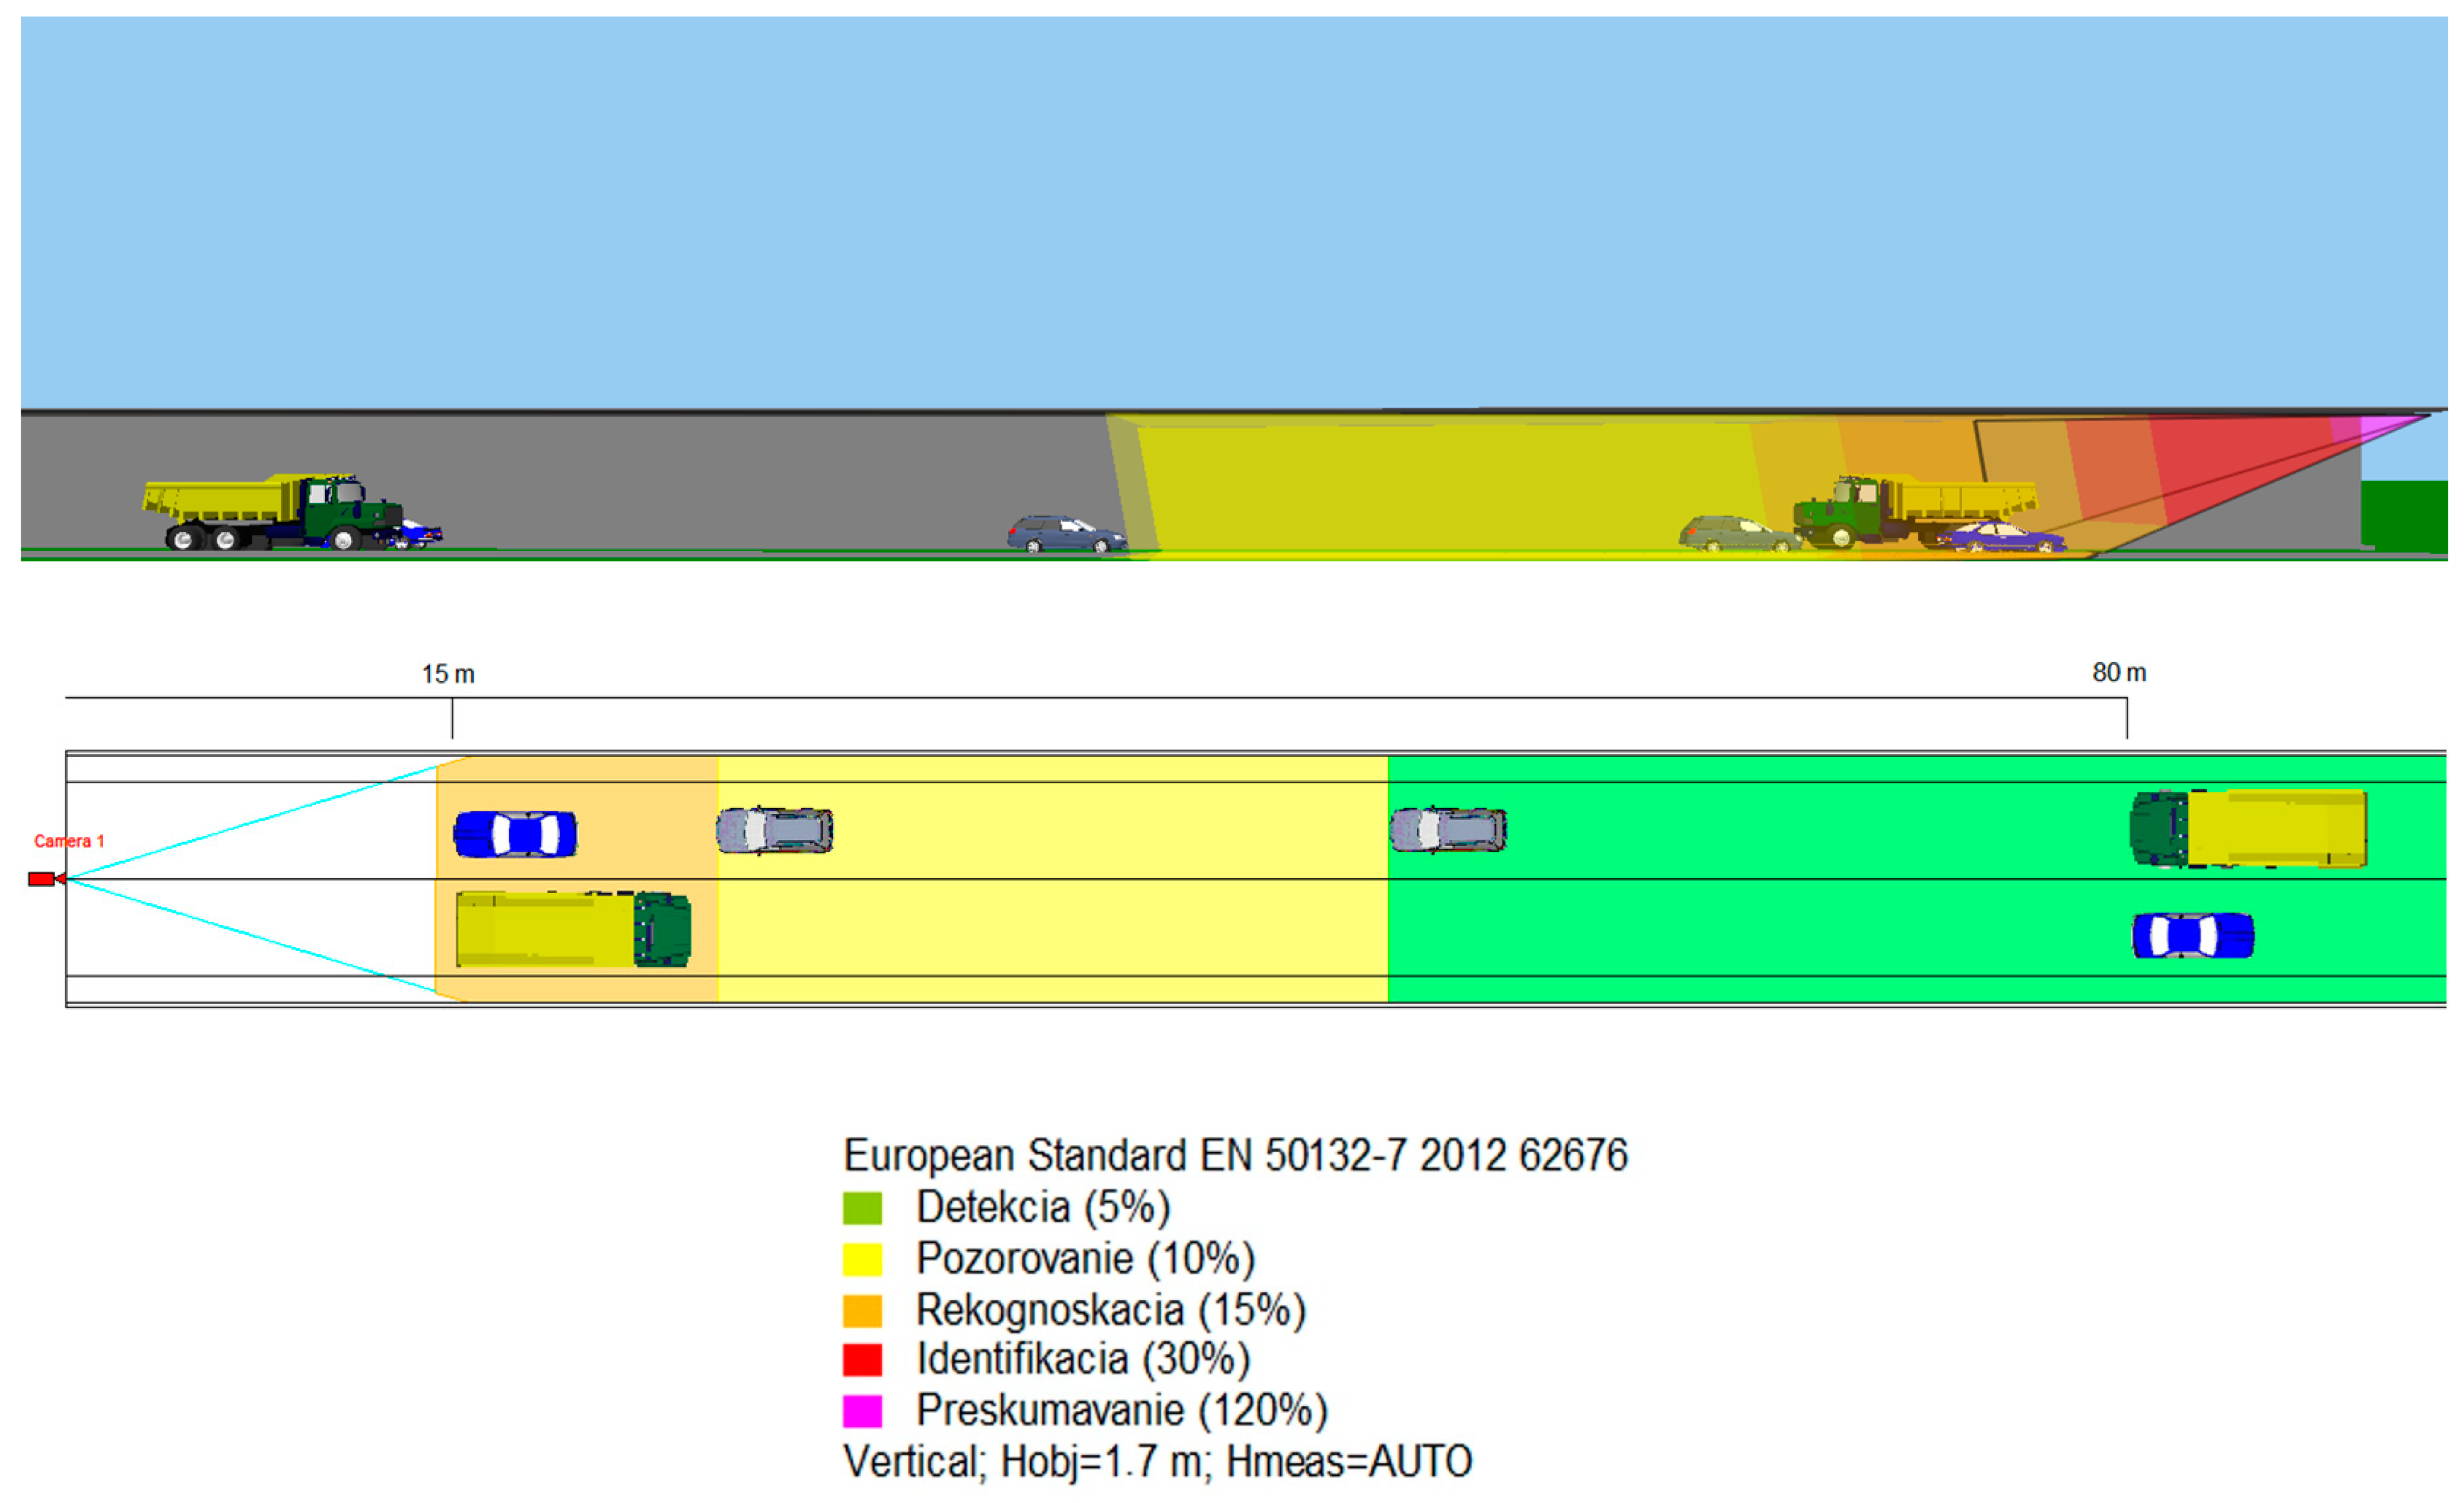Click the red Camera 1 icon
Screen dimensions: 2464x1503
(41, 879)
